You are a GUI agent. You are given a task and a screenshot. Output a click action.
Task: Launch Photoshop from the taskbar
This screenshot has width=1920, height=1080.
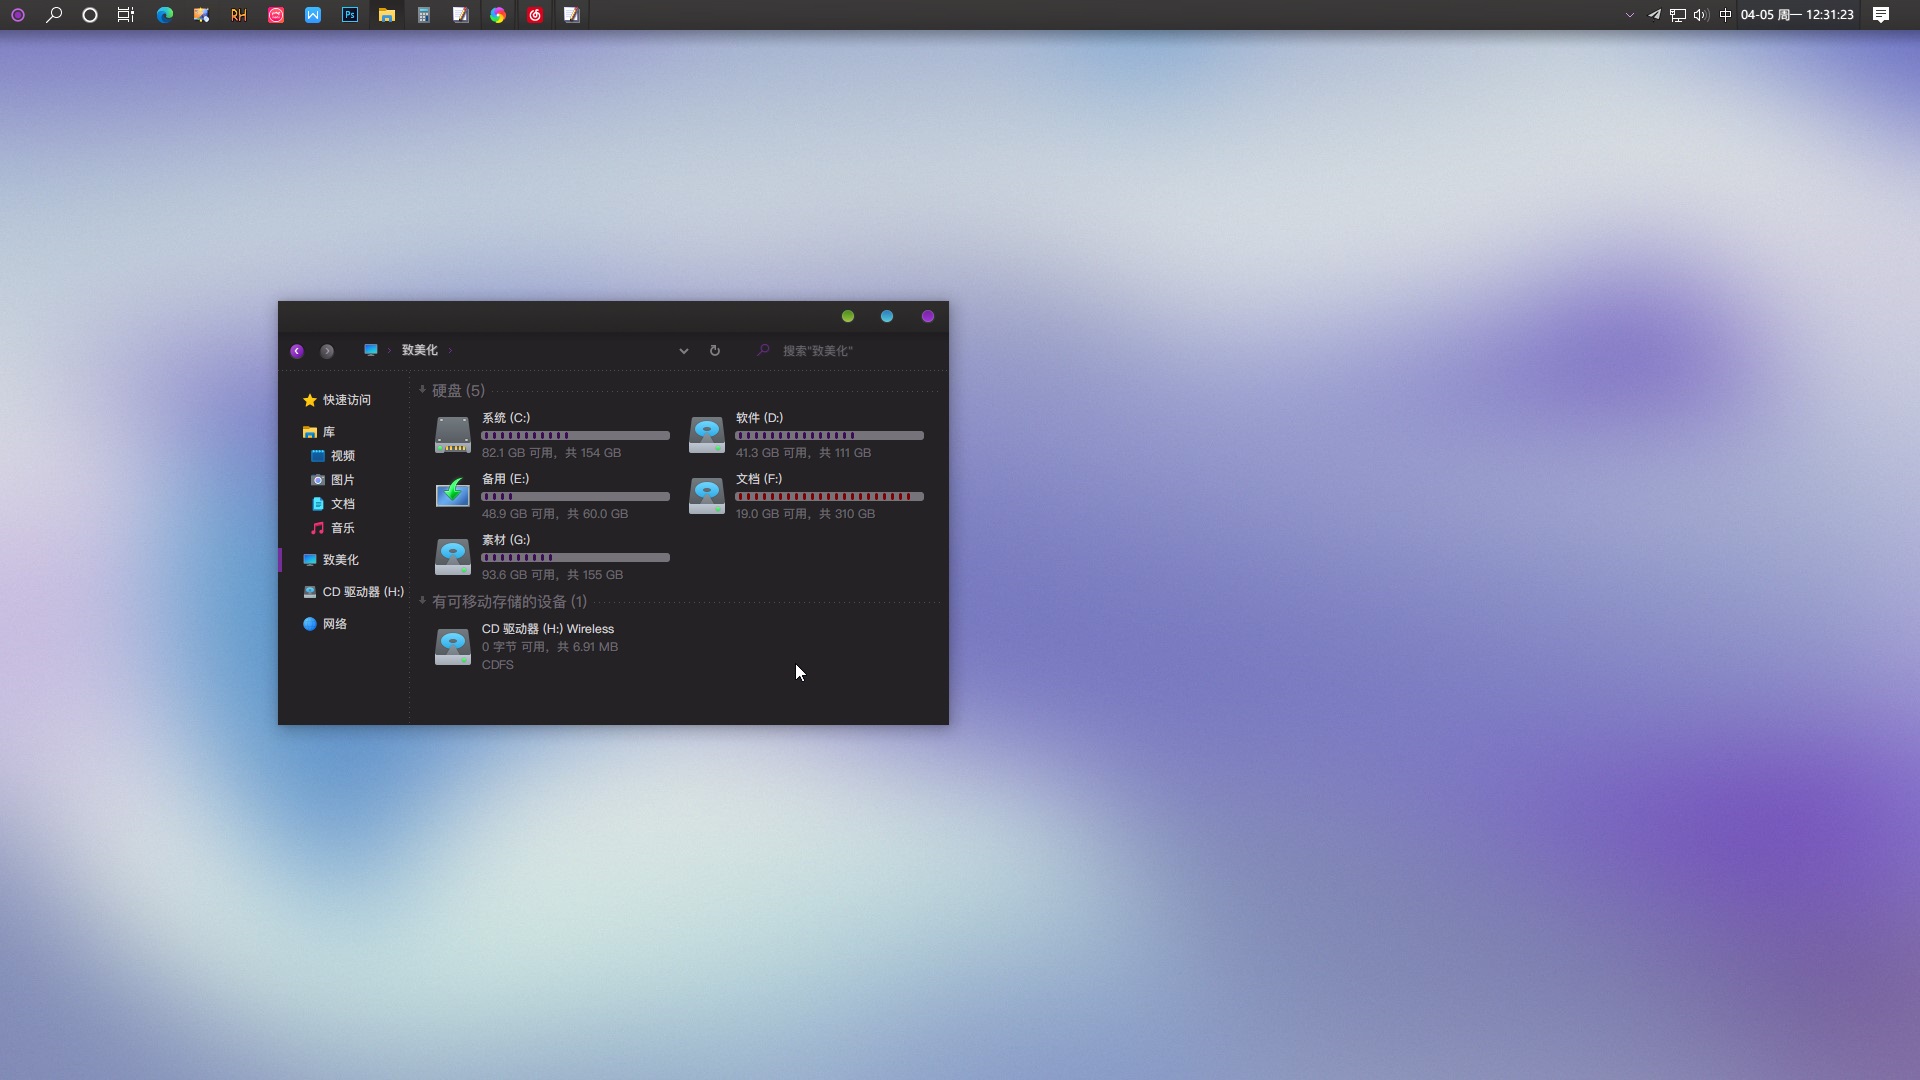tap(350, 15)
